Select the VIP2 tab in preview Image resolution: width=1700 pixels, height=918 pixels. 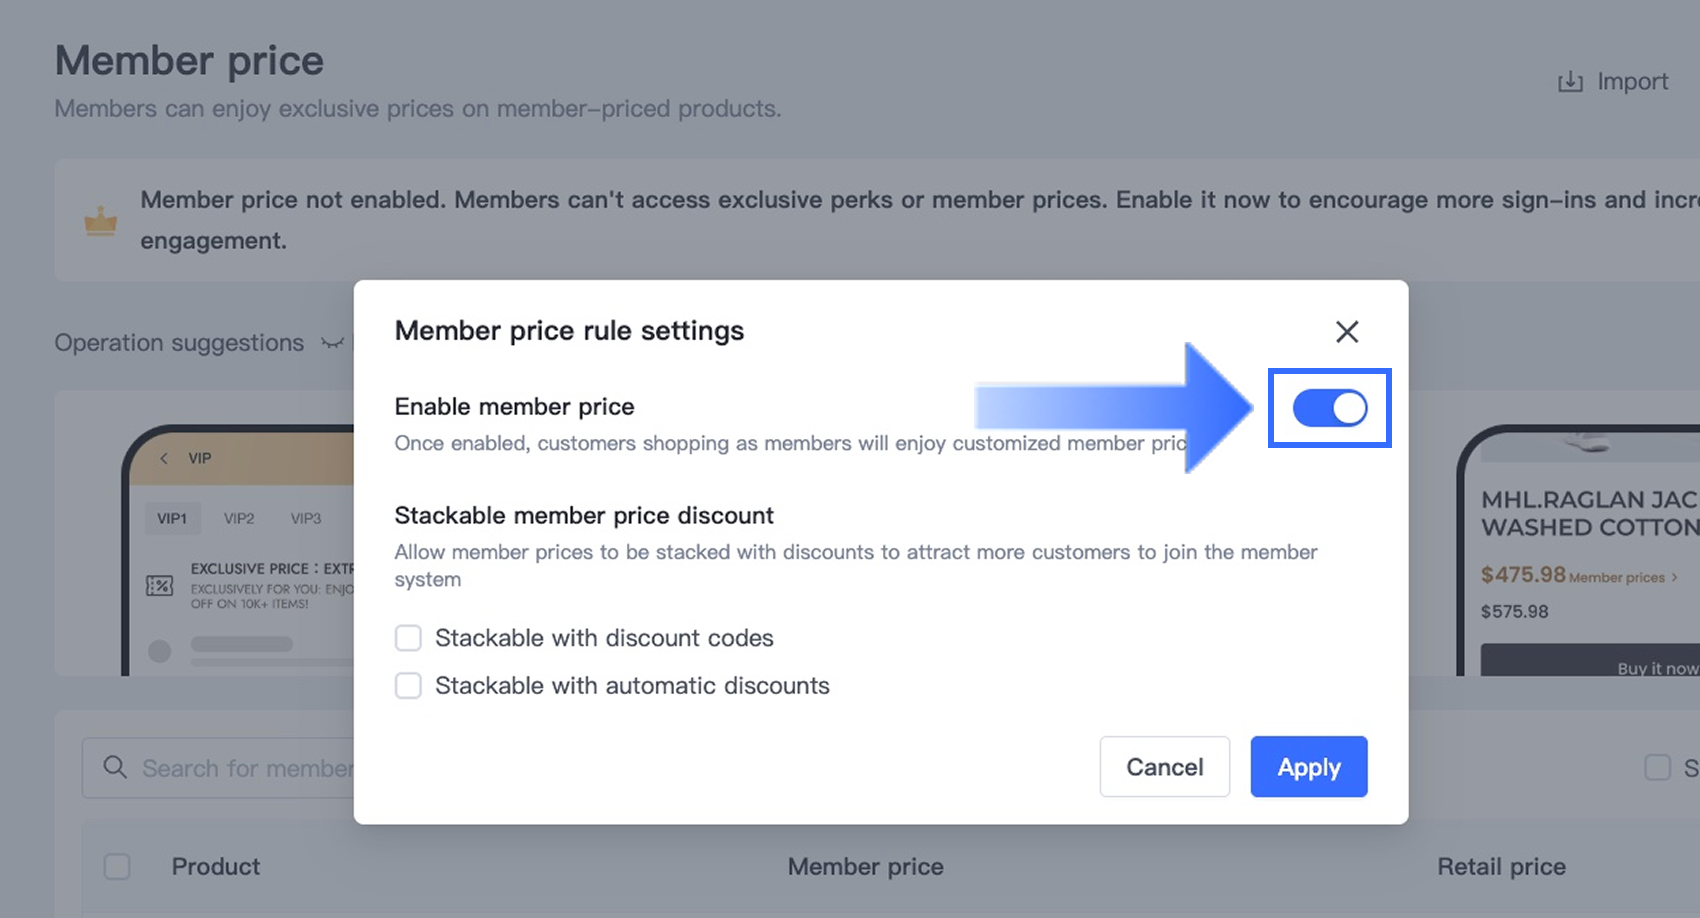pyautogui.click(x=239, y=518)
